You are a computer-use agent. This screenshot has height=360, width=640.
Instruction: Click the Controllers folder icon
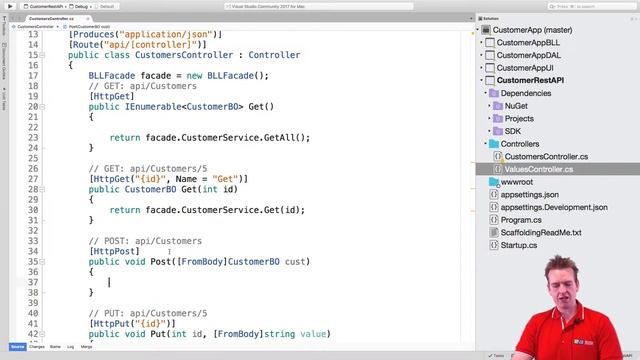(x=494, y=144)
